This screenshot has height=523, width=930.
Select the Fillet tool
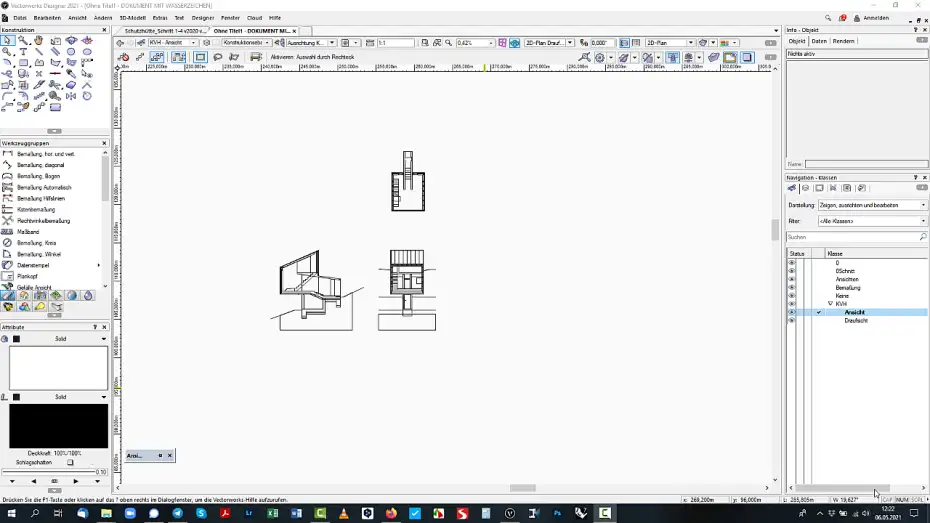pyautogui.click(x=7, y=96)
